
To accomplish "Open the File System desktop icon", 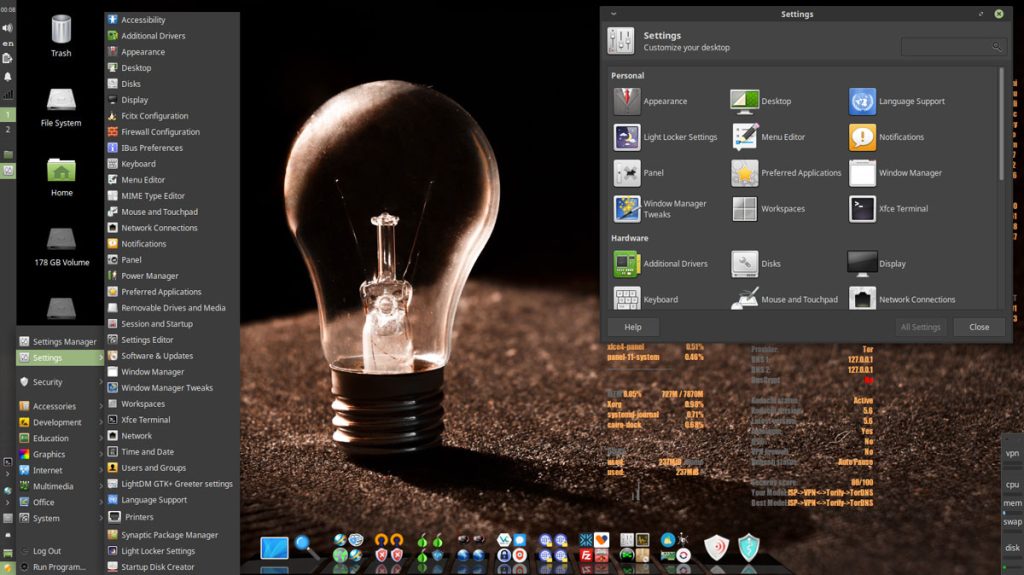I will [x=61, y=101].
